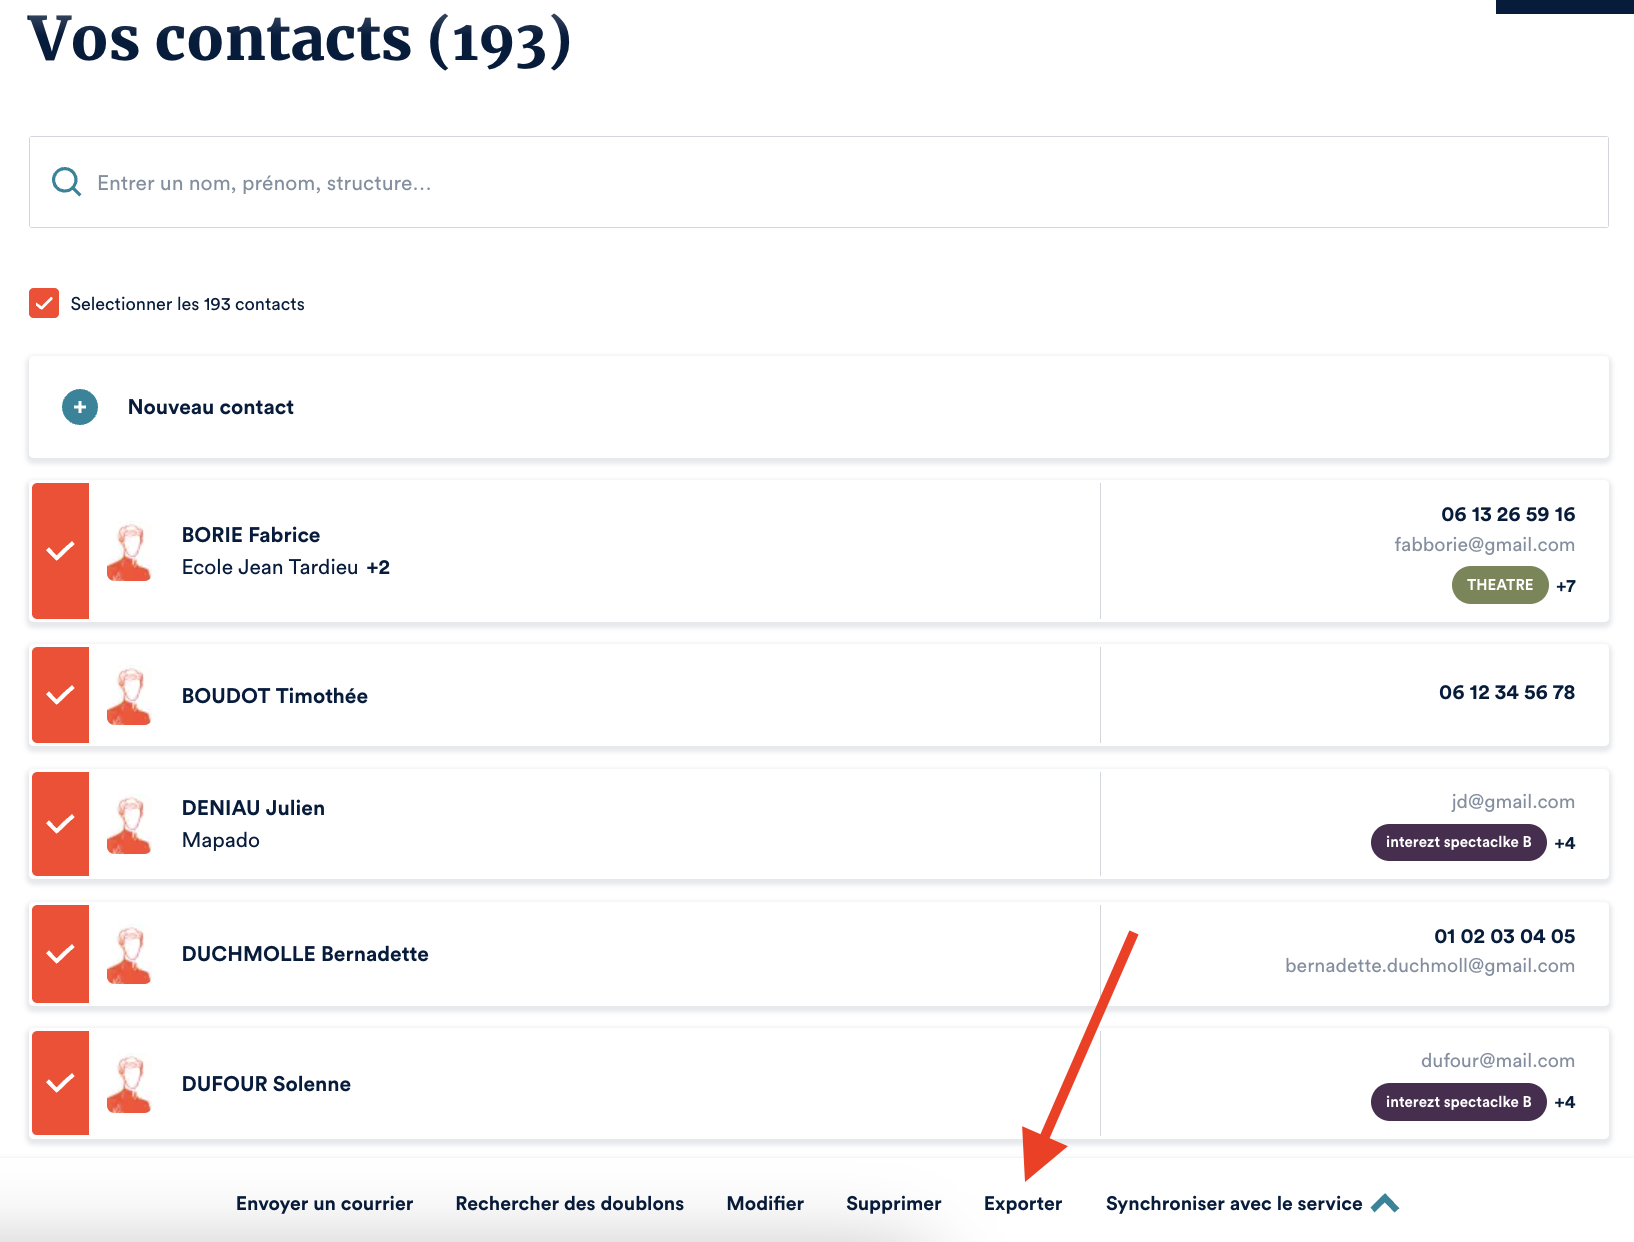Click the search magnifier icon
The height and width of the screenshot is (1242, 1634).
pyautogui.click(x=66, y=182)
